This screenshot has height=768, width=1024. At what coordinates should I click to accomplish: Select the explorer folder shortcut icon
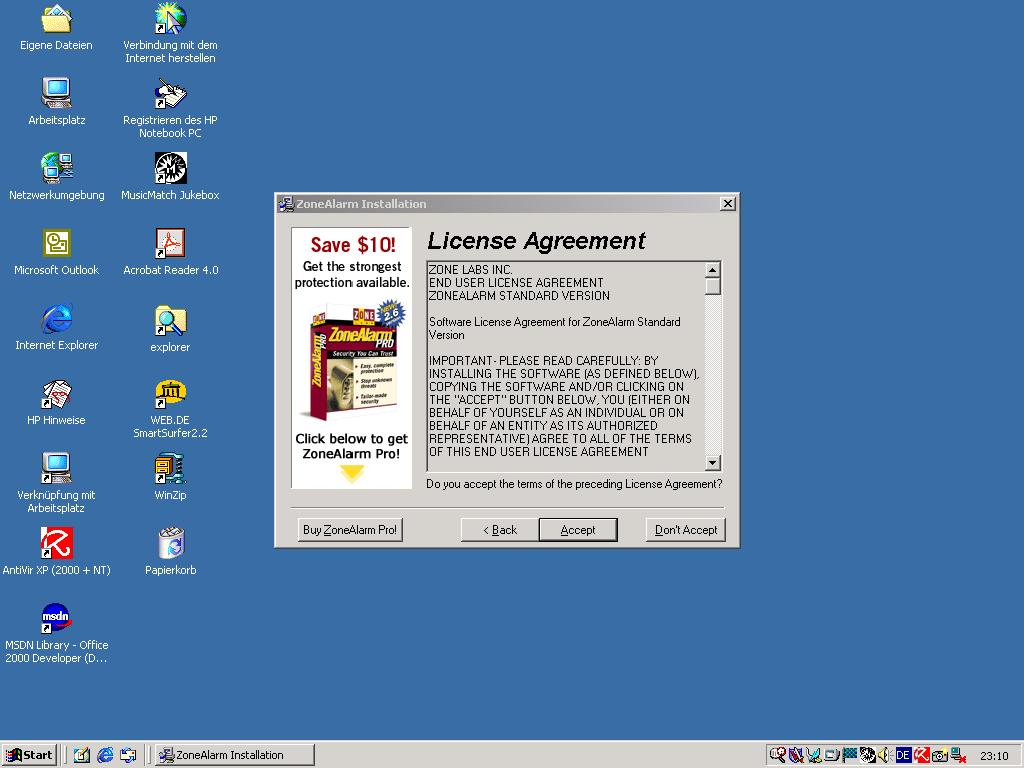(x=170, y=330)
